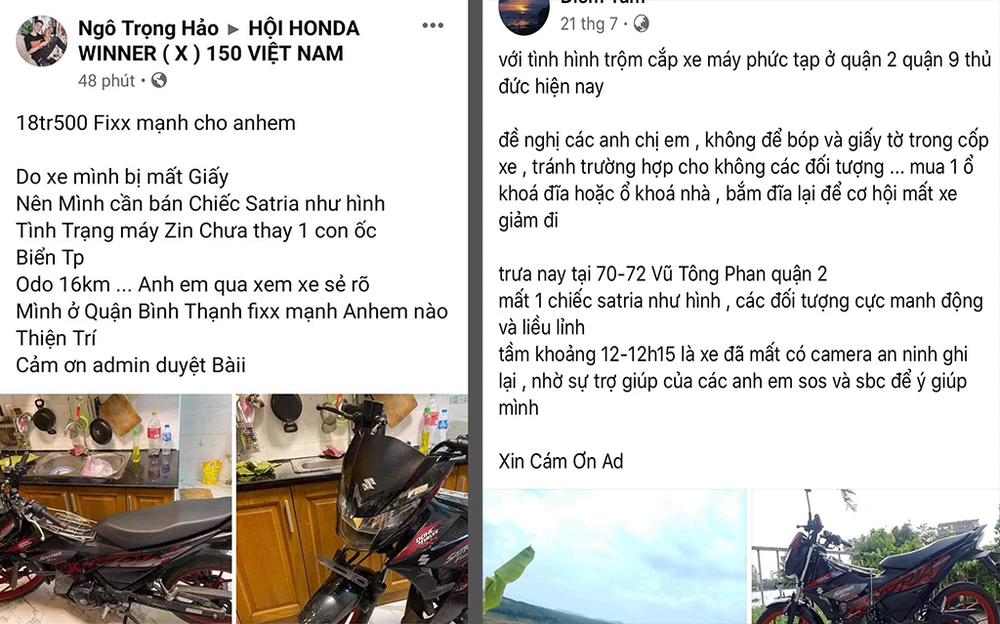The image size is (1000, 624).
Task: Click the 70-72 Vũ Tông Phan quận 2 address text
Action: coord(711,274)
